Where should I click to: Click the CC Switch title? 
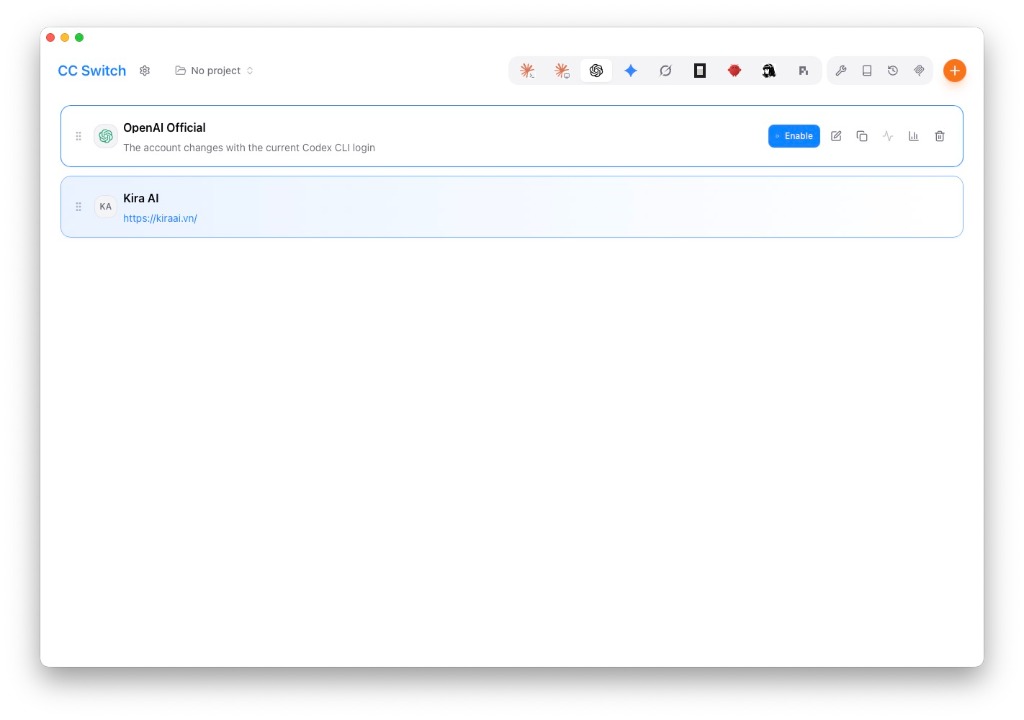[92, 71]
